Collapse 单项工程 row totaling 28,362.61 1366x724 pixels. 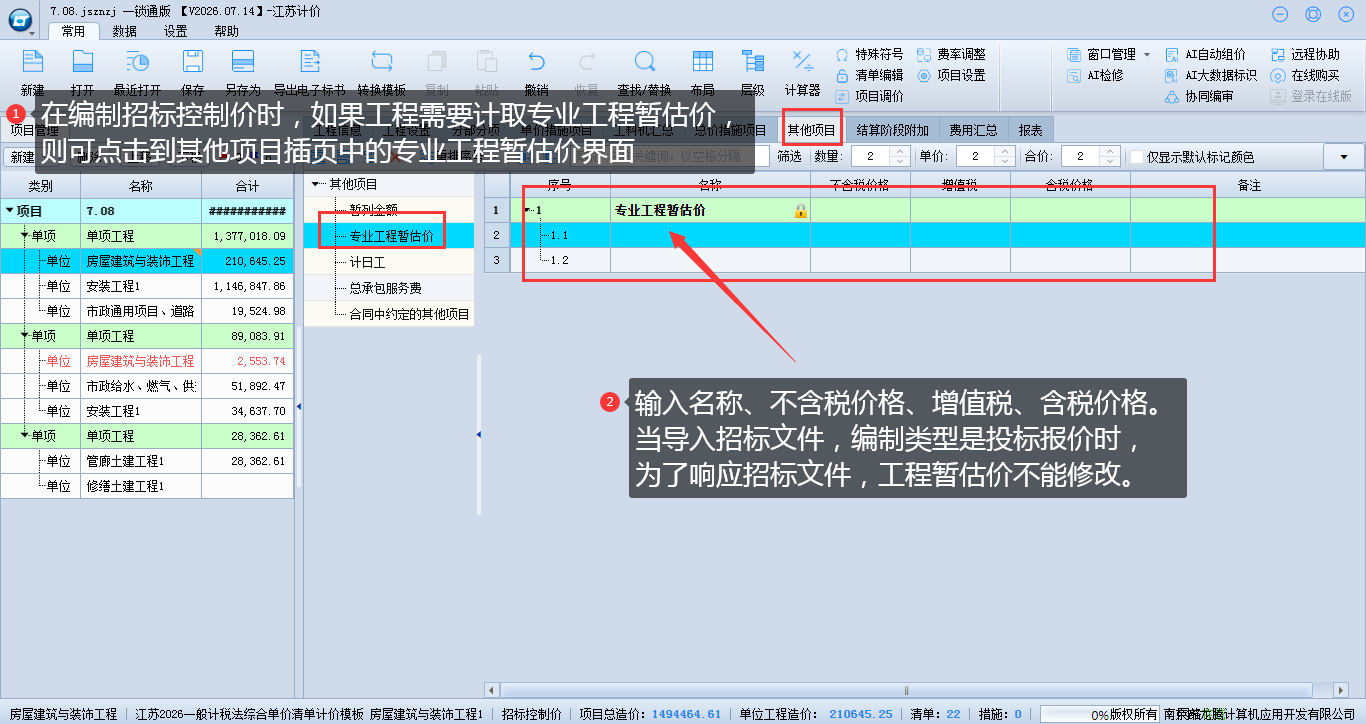pos(25,436)
